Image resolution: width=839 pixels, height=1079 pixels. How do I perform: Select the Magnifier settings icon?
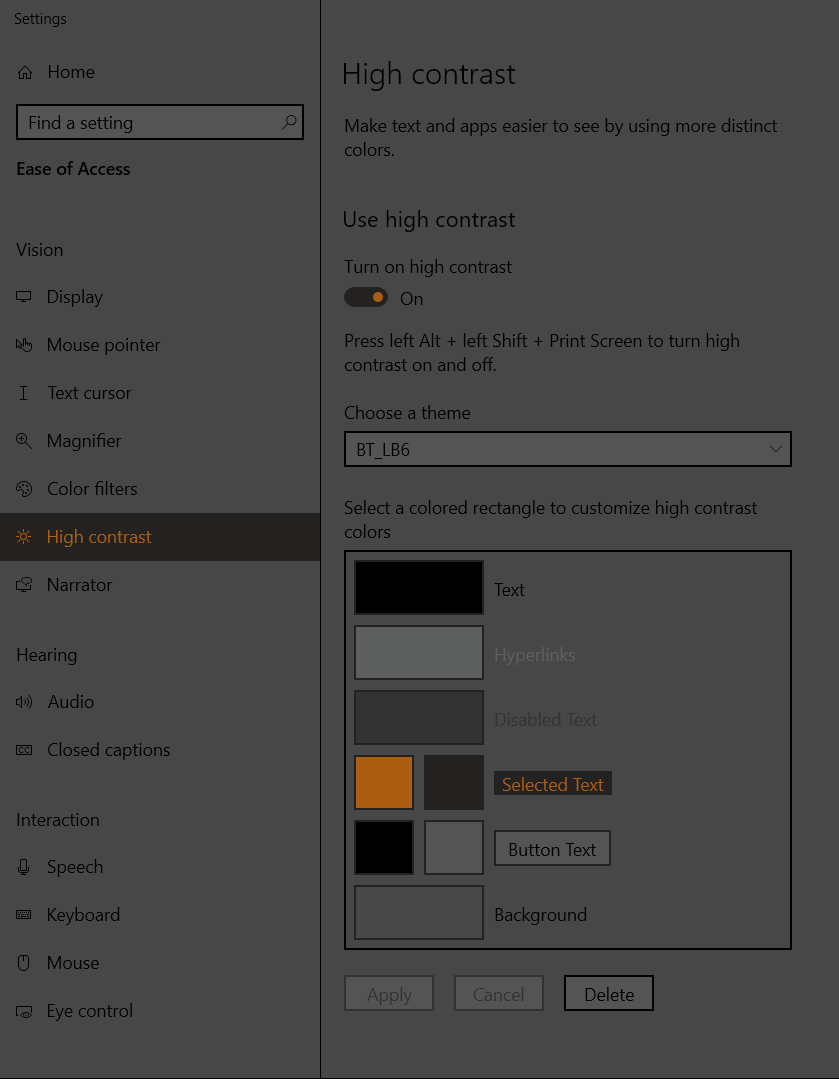pos(24,441)
